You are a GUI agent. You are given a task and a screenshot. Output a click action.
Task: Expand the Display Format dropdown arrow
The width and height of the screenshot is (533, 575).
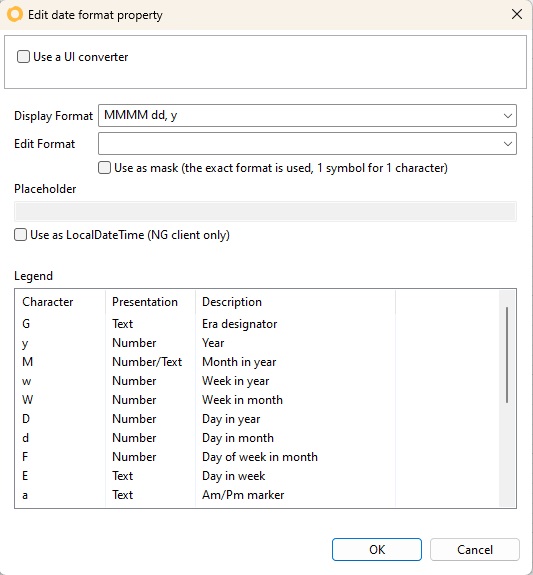pyautogui.click(x=508, y=116)
